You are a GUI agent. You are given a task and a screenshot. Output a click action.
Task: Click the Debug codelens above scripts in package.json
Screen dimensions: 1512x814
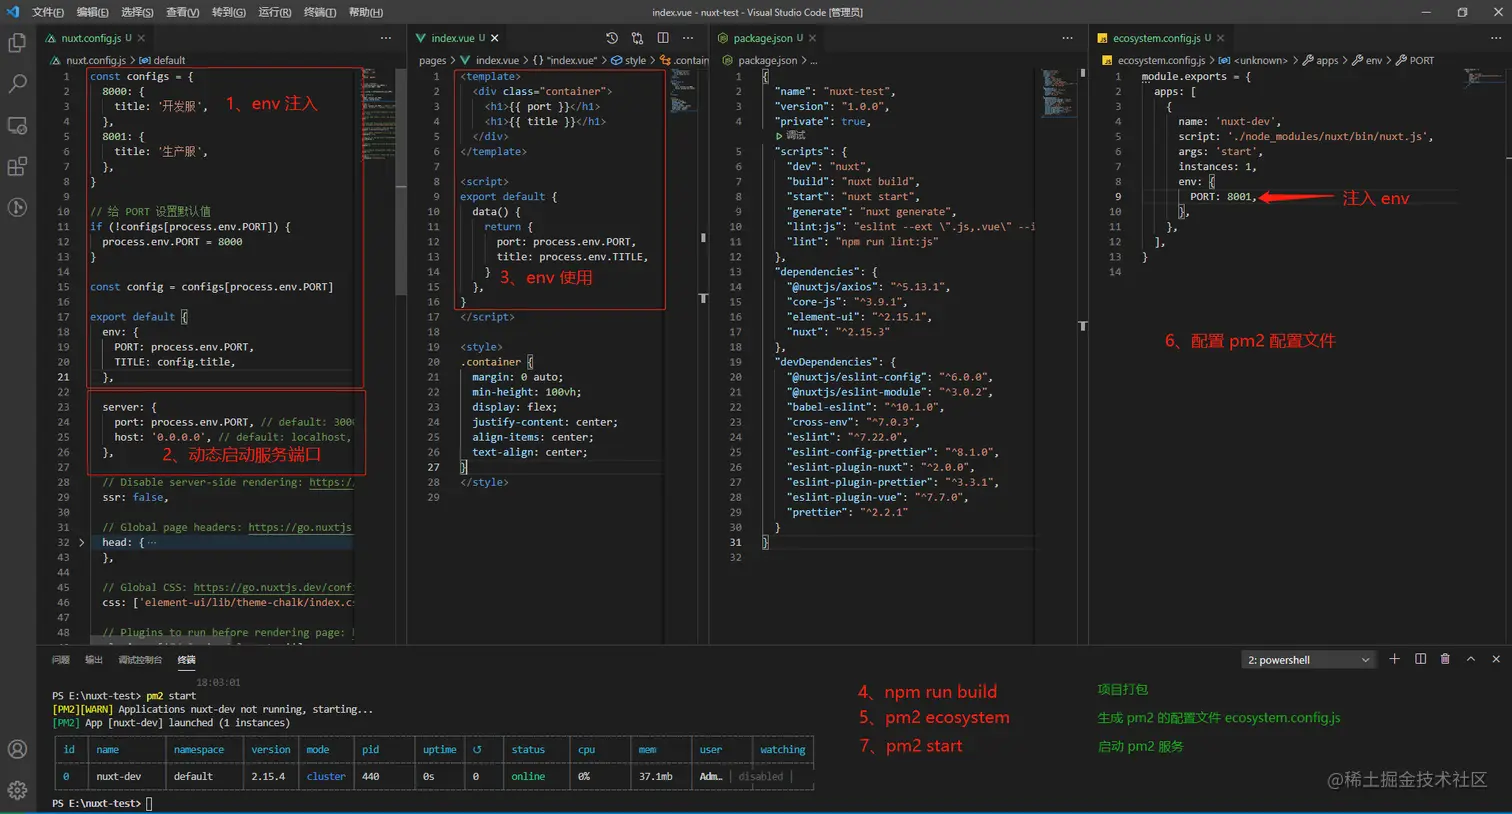(791, 136)
